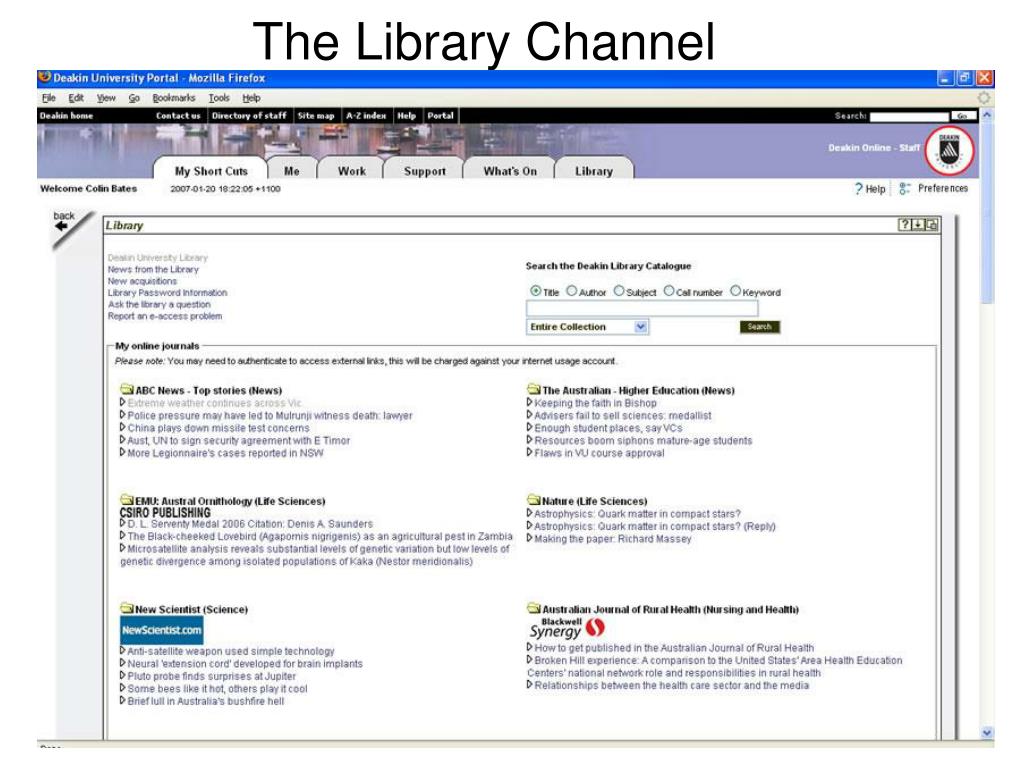
Task: Open The Australian Higher Education folder icon
Action: pyautogui.click(x=534, y=390)
